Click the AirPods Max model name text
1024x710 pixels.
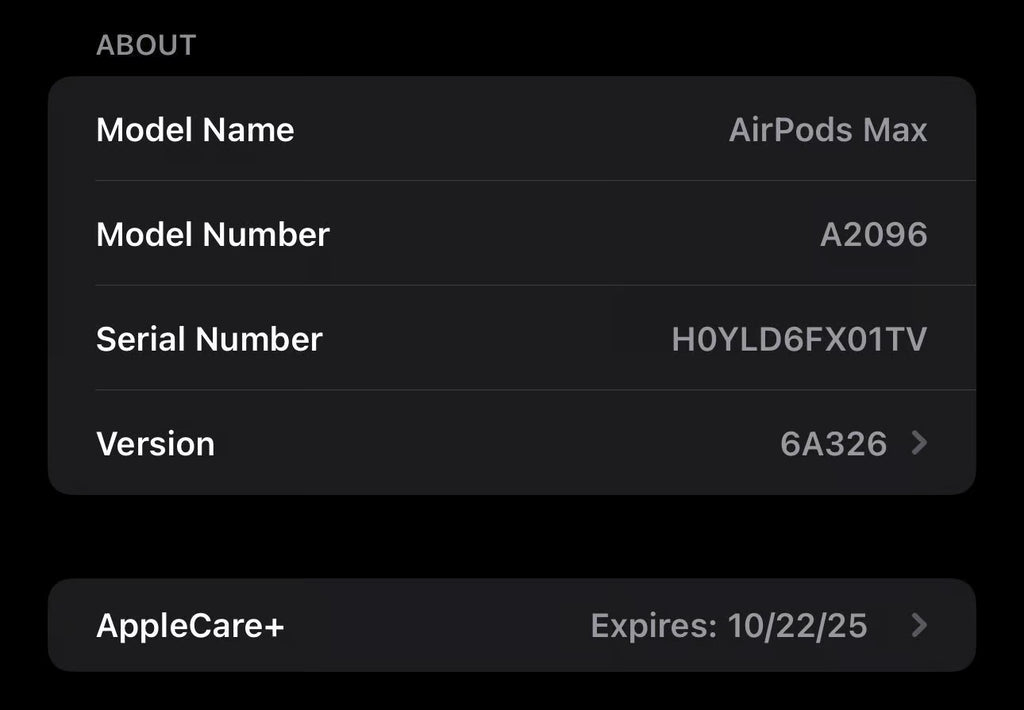(x=828, y=130)
